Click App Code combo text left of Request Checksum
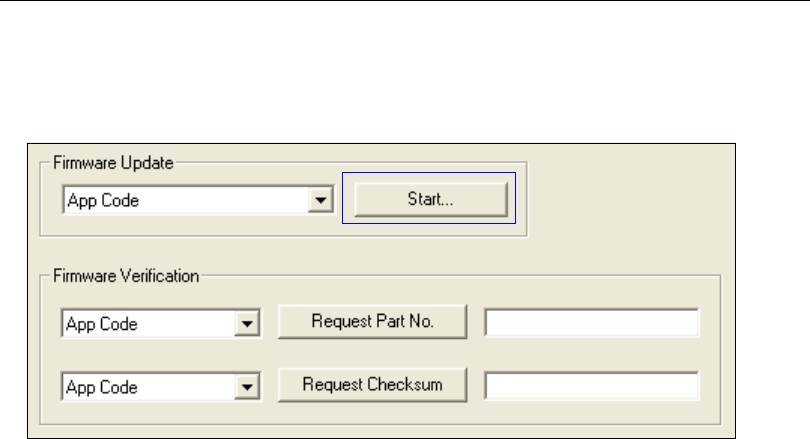This screenshot has width=810, height=439. click(x=150, y=386)
